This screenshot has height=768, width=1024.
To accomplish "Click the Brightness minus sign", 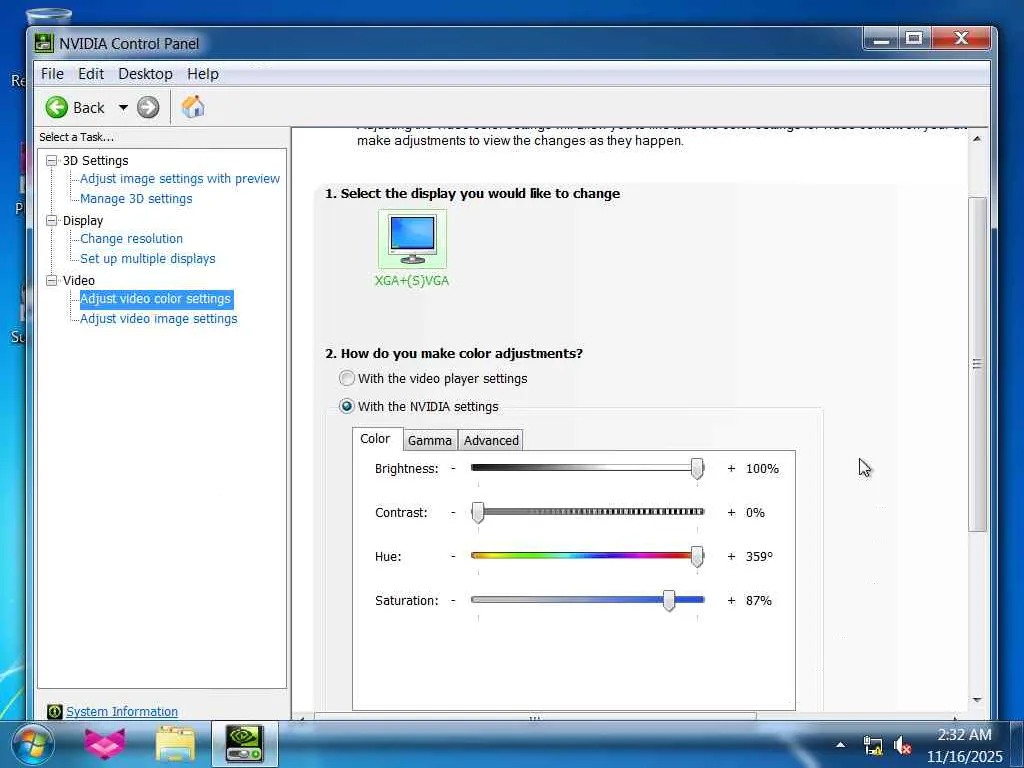I will (453, 468).
